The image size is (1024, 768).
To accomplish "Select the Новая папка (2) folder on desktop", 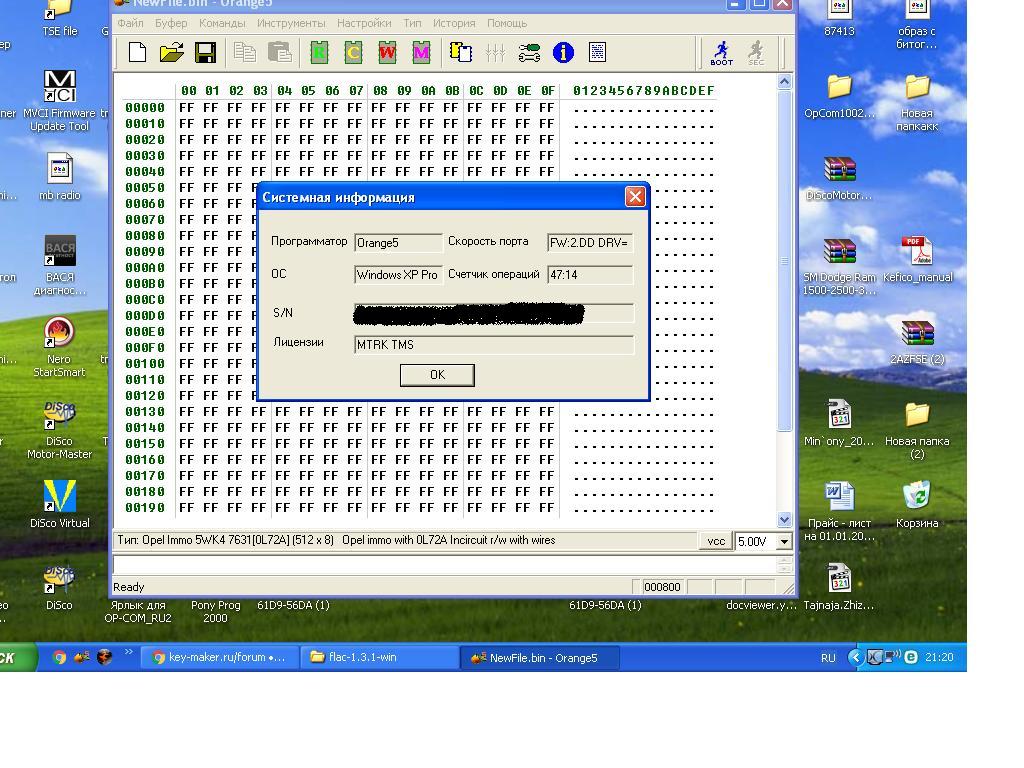I will click(x=917, y=430).
